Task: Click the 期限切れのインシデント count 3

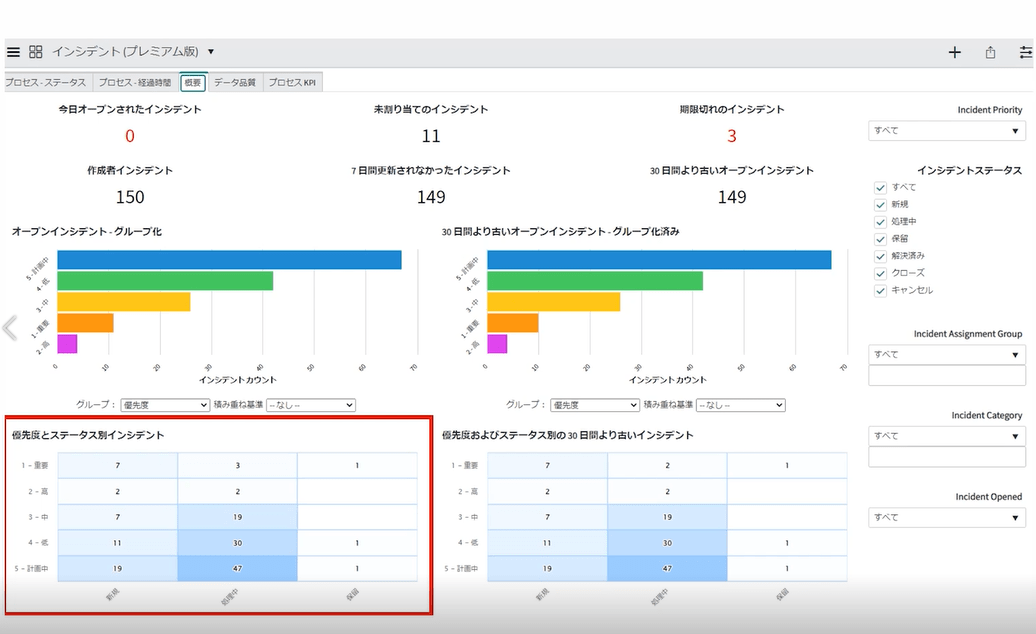Action: point(731,136)
